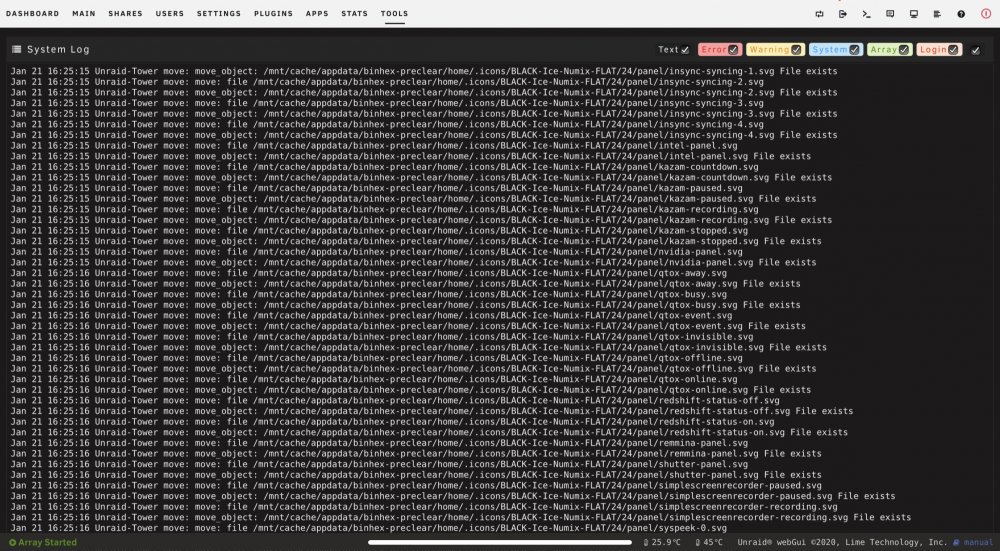
Task: Click log line ending kazam-stopped.svg File exists
Action: tap(416, 241)
